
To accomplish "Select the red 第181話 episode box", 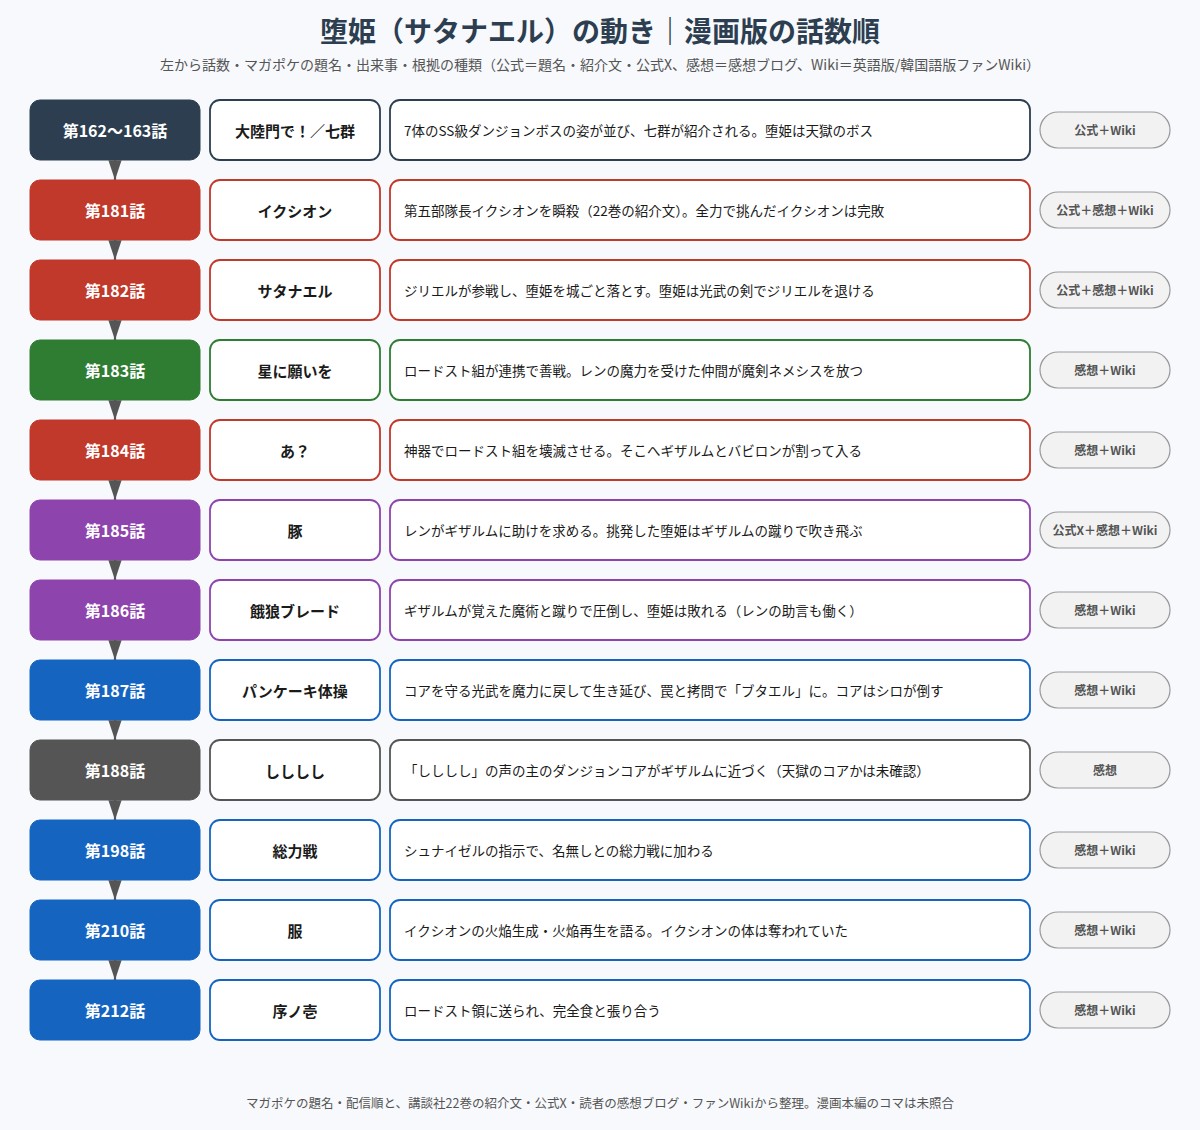I will click(115, 210).
